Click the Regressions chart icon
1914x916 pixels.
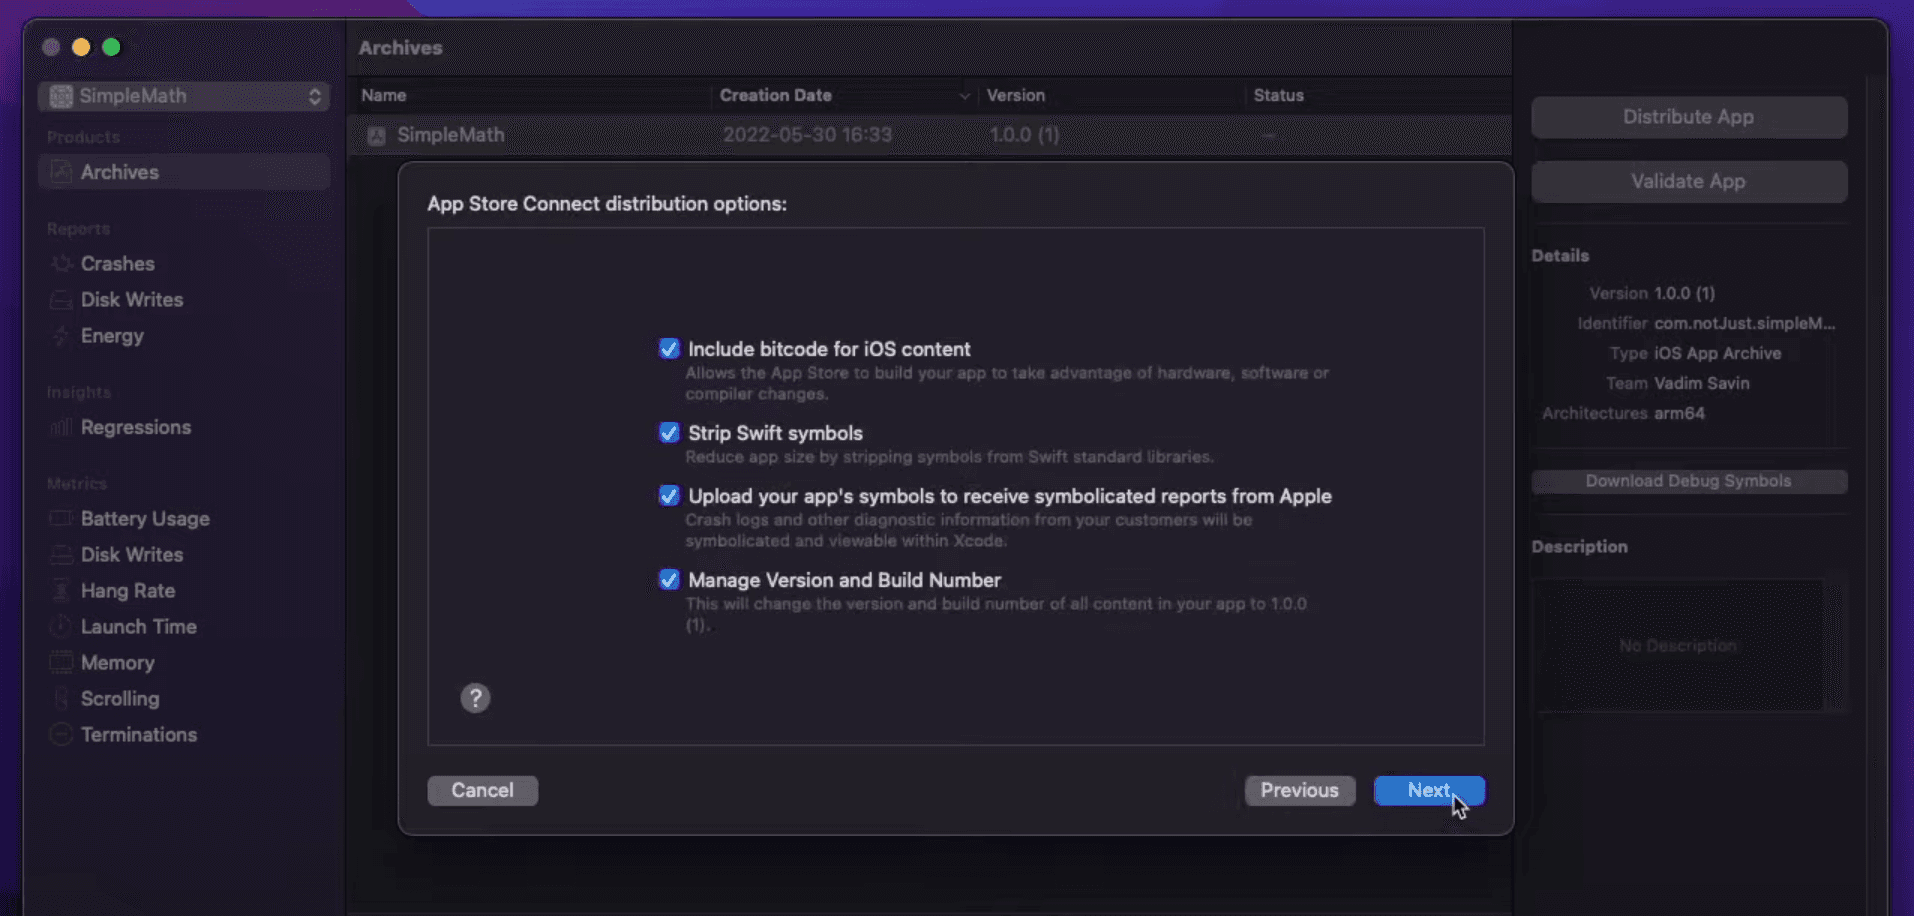pos(61,428)
